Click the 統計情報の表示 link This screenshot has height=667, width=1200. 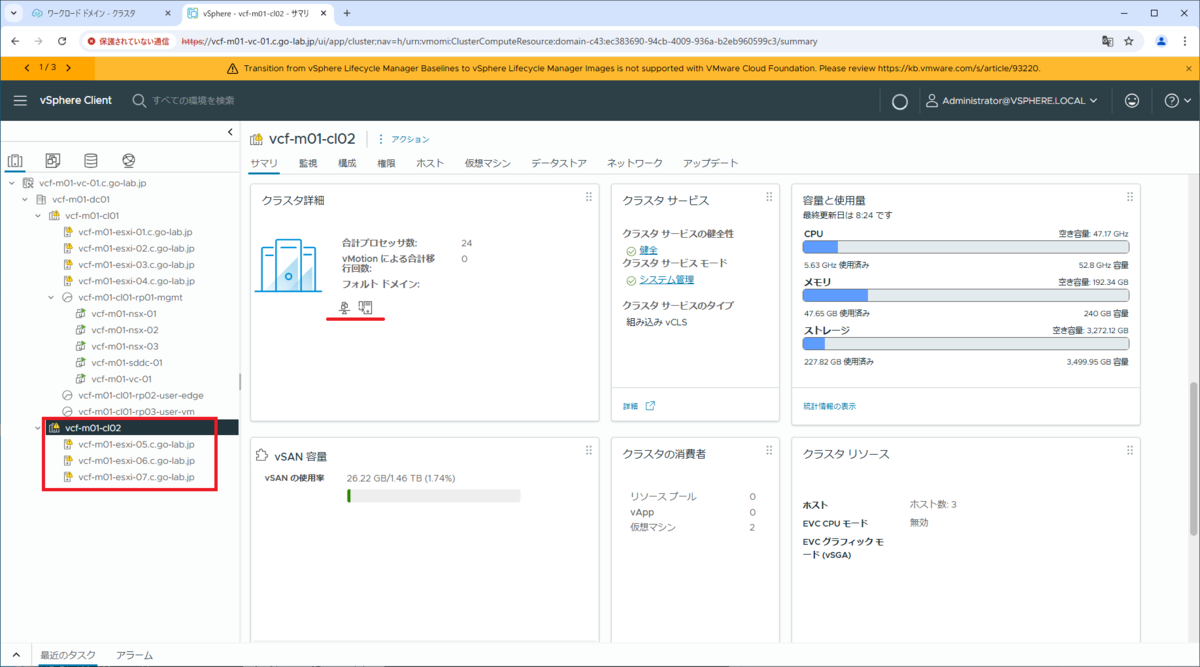coord(830,406)
